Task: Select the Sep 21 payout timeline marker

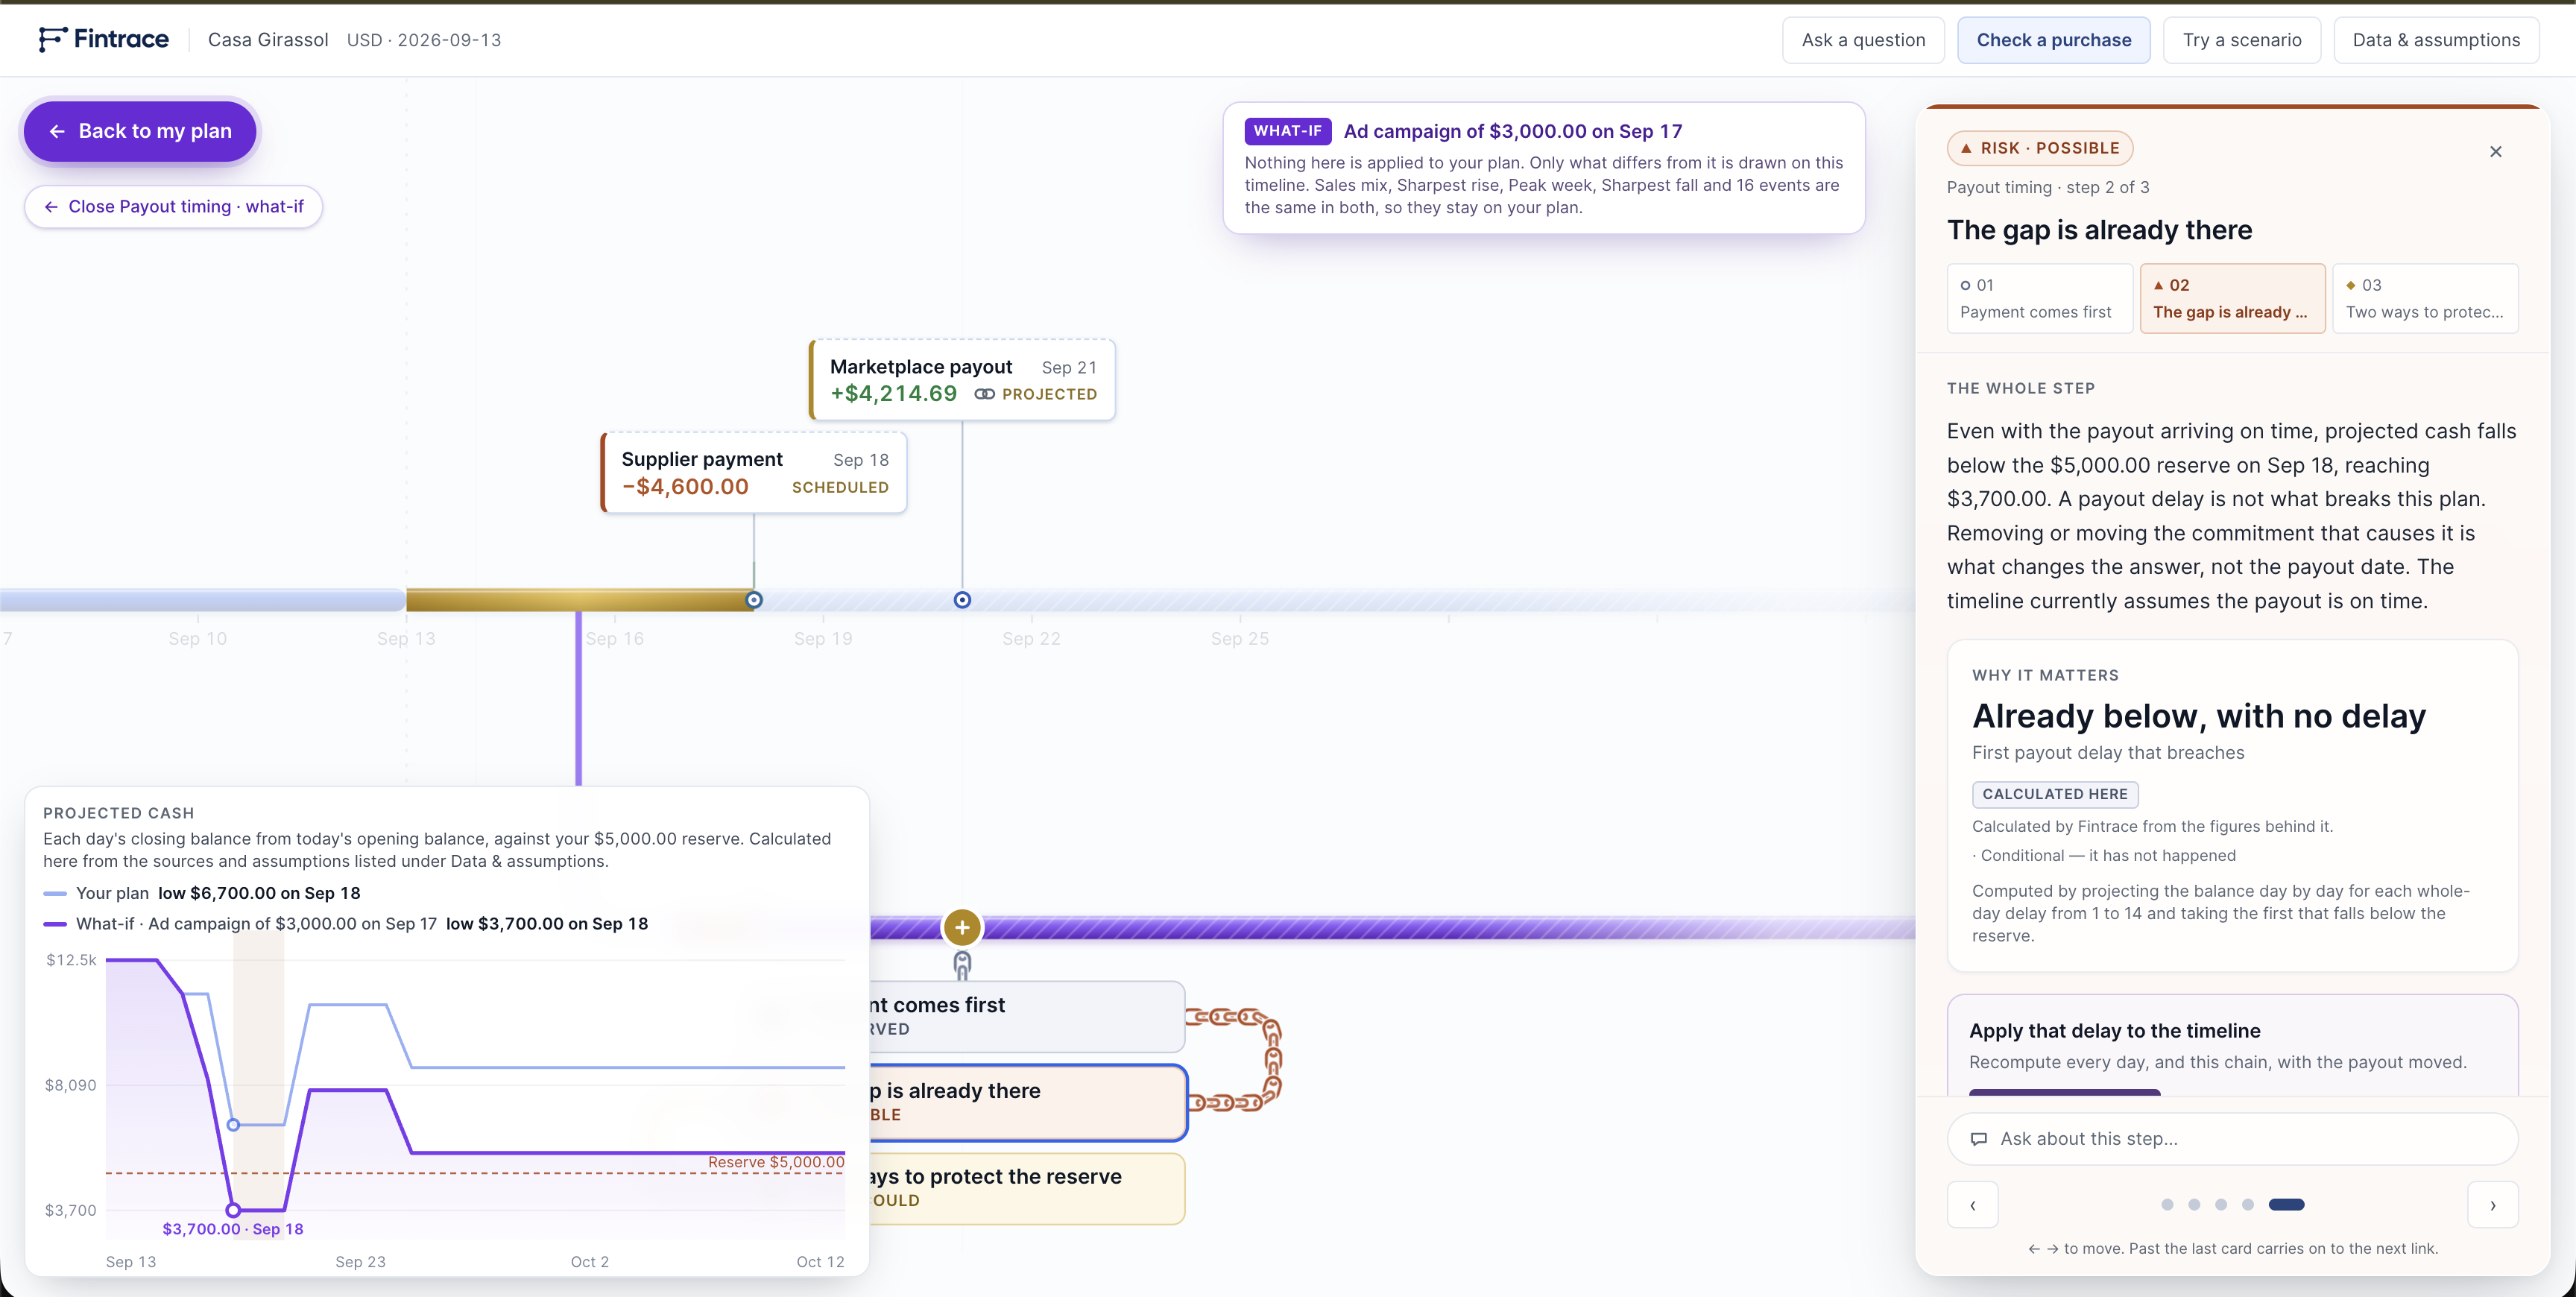Action: (962, 600)
